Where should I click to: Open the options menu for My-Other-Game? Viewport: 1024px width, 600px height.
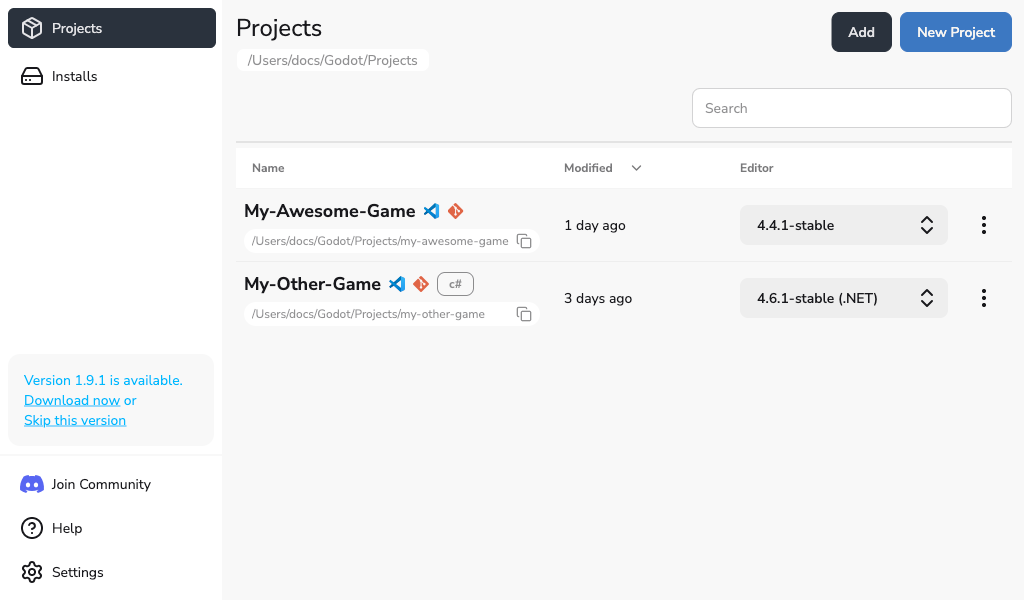click(x=984, y=298)
